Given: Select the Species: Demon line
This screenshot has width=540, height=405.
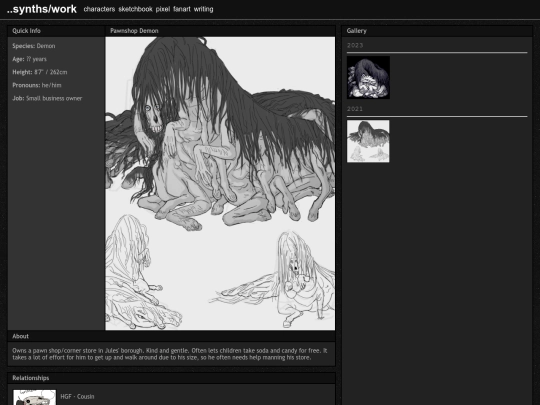Looking at the screenshot, I should coord(34,46).
